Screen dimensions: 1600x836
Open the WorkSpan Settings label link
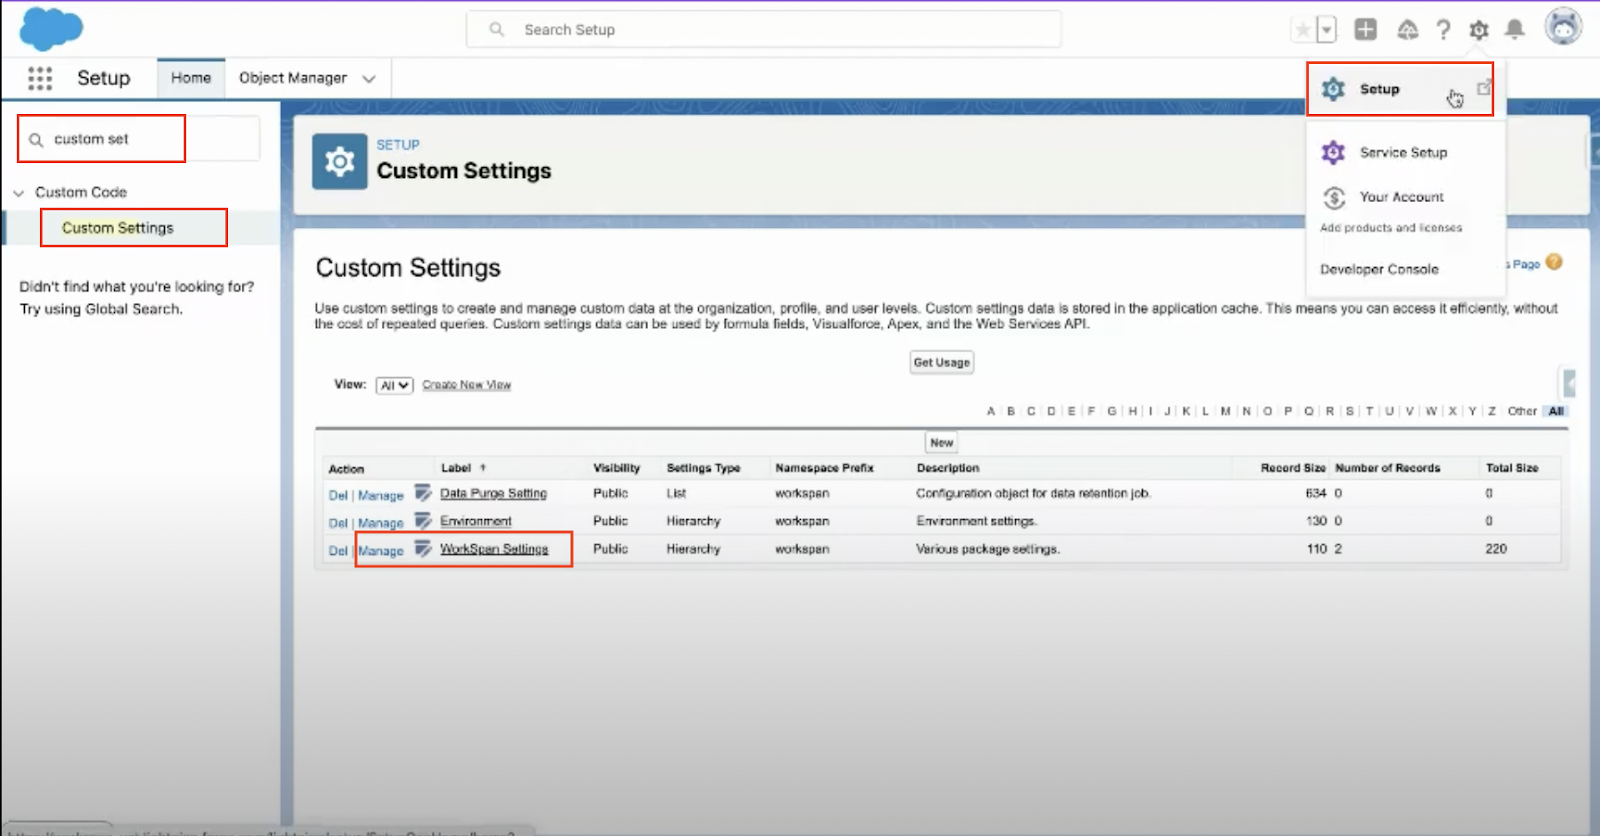(494, 549)
